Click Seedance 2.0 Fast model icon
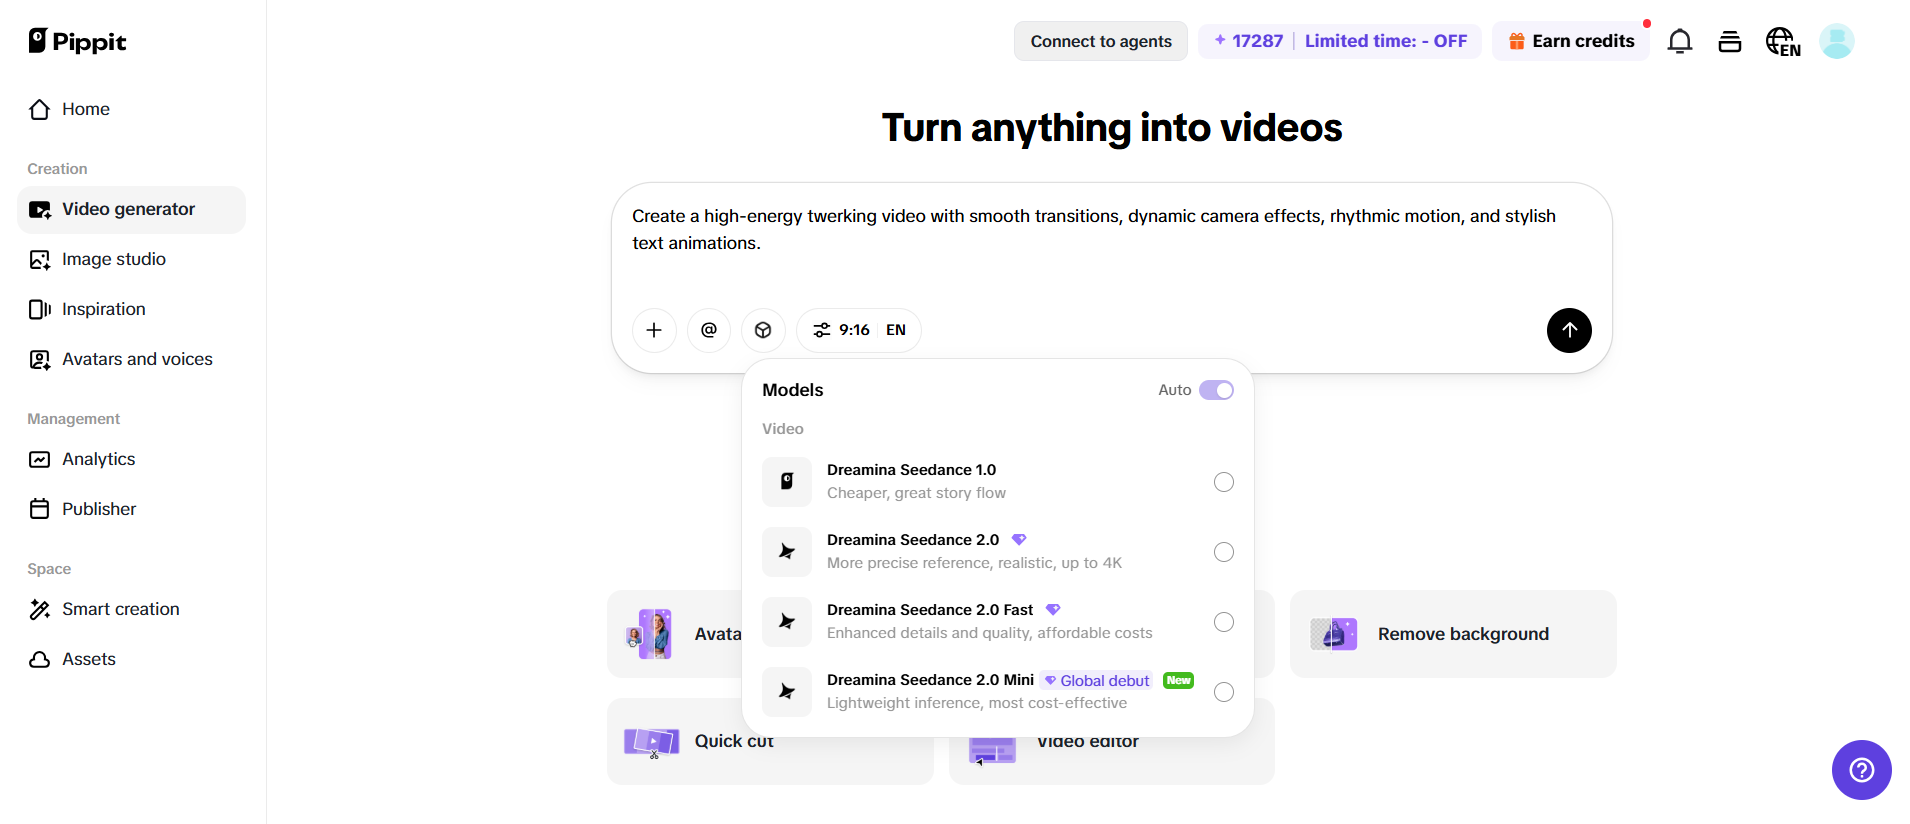 [x=787, y=622]
